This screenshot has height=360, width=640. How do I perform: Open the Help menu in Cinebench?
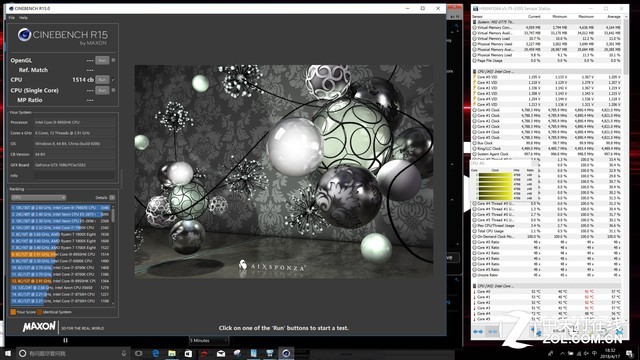pyautogui.click(x=24, y=18)
